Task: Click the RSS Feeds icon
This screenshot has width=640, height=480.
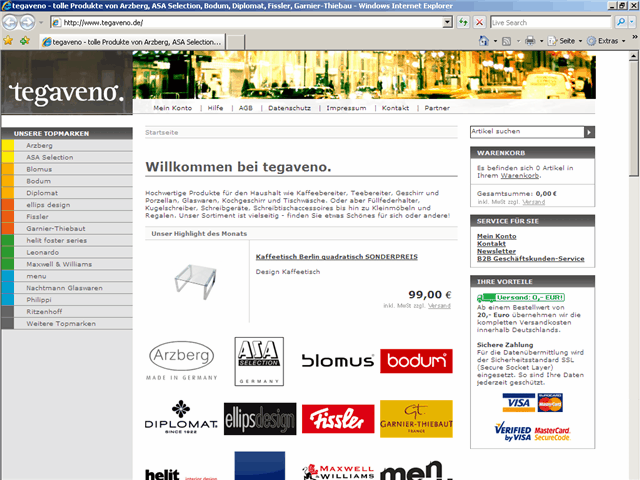Action: tap(506, 41)
